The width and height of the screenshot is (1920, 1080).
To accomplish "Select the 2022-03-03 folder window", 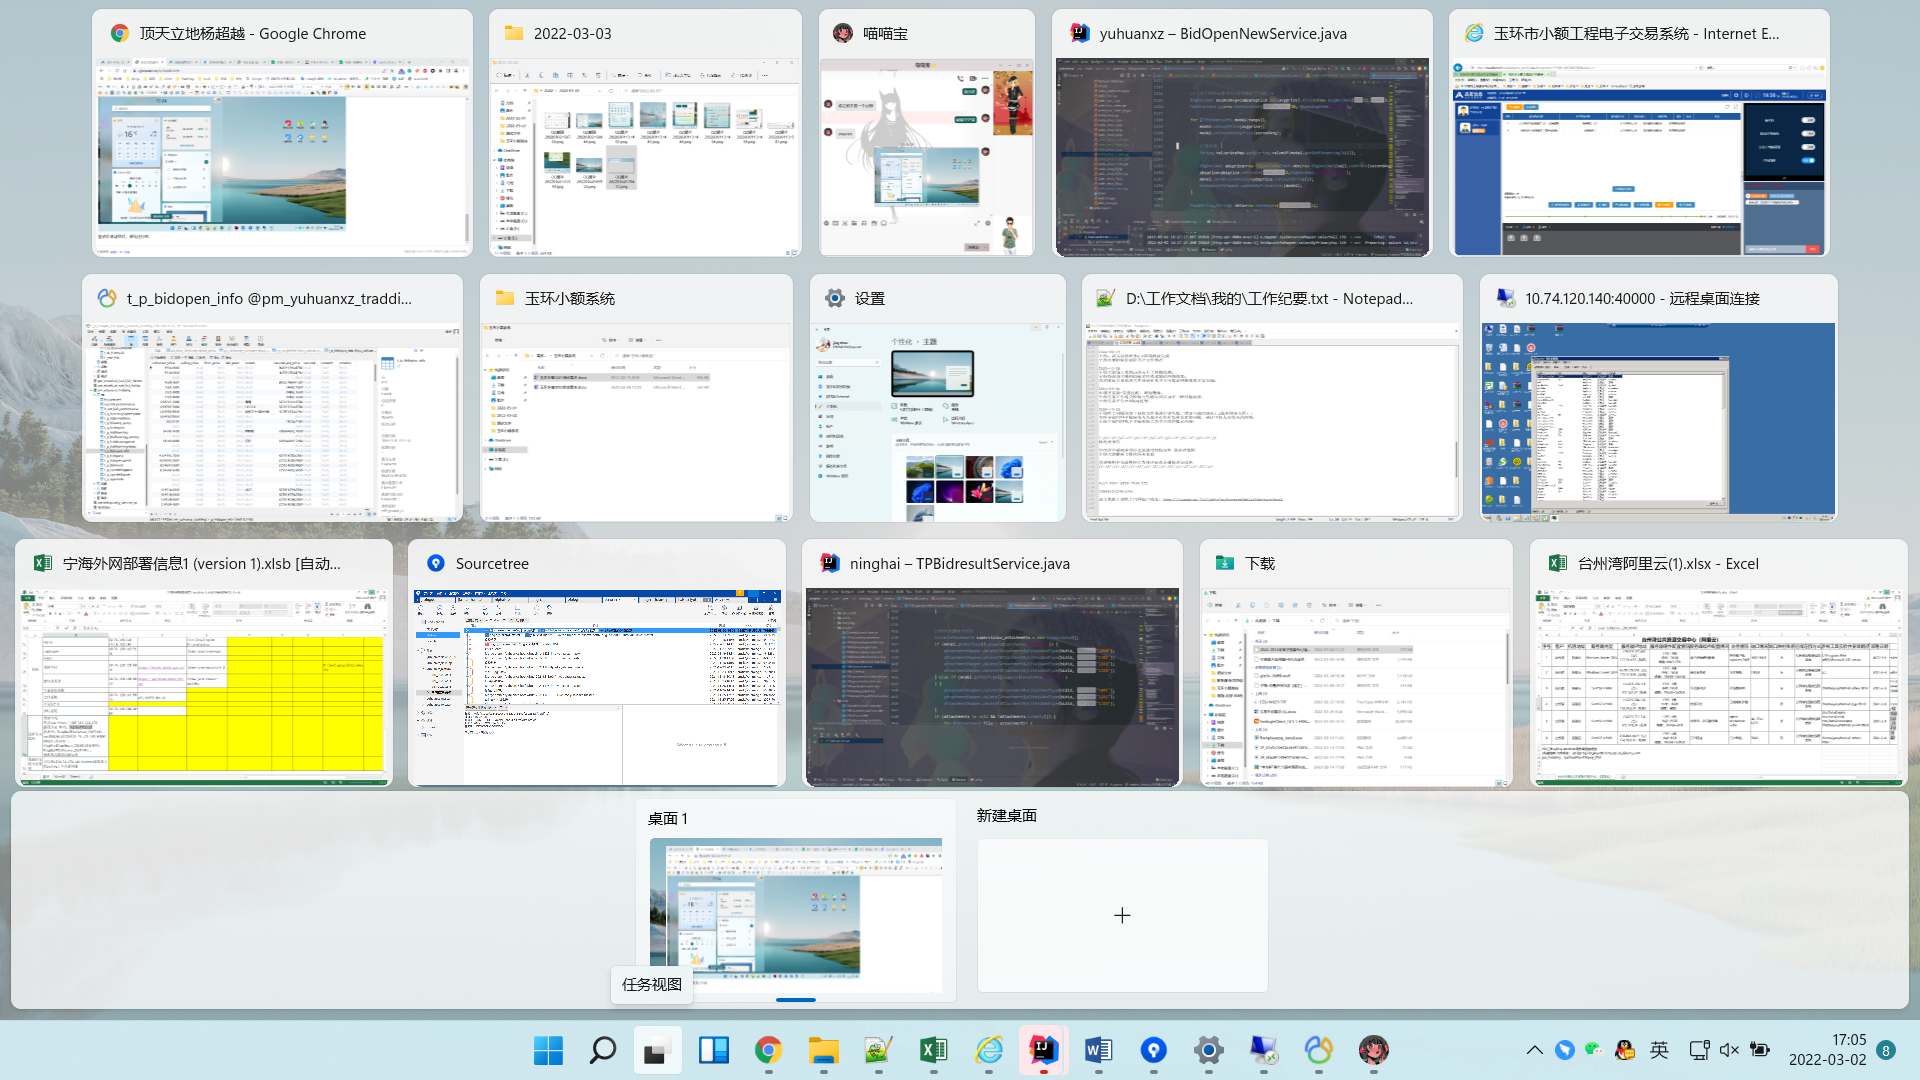I will (x=645, y=133).
